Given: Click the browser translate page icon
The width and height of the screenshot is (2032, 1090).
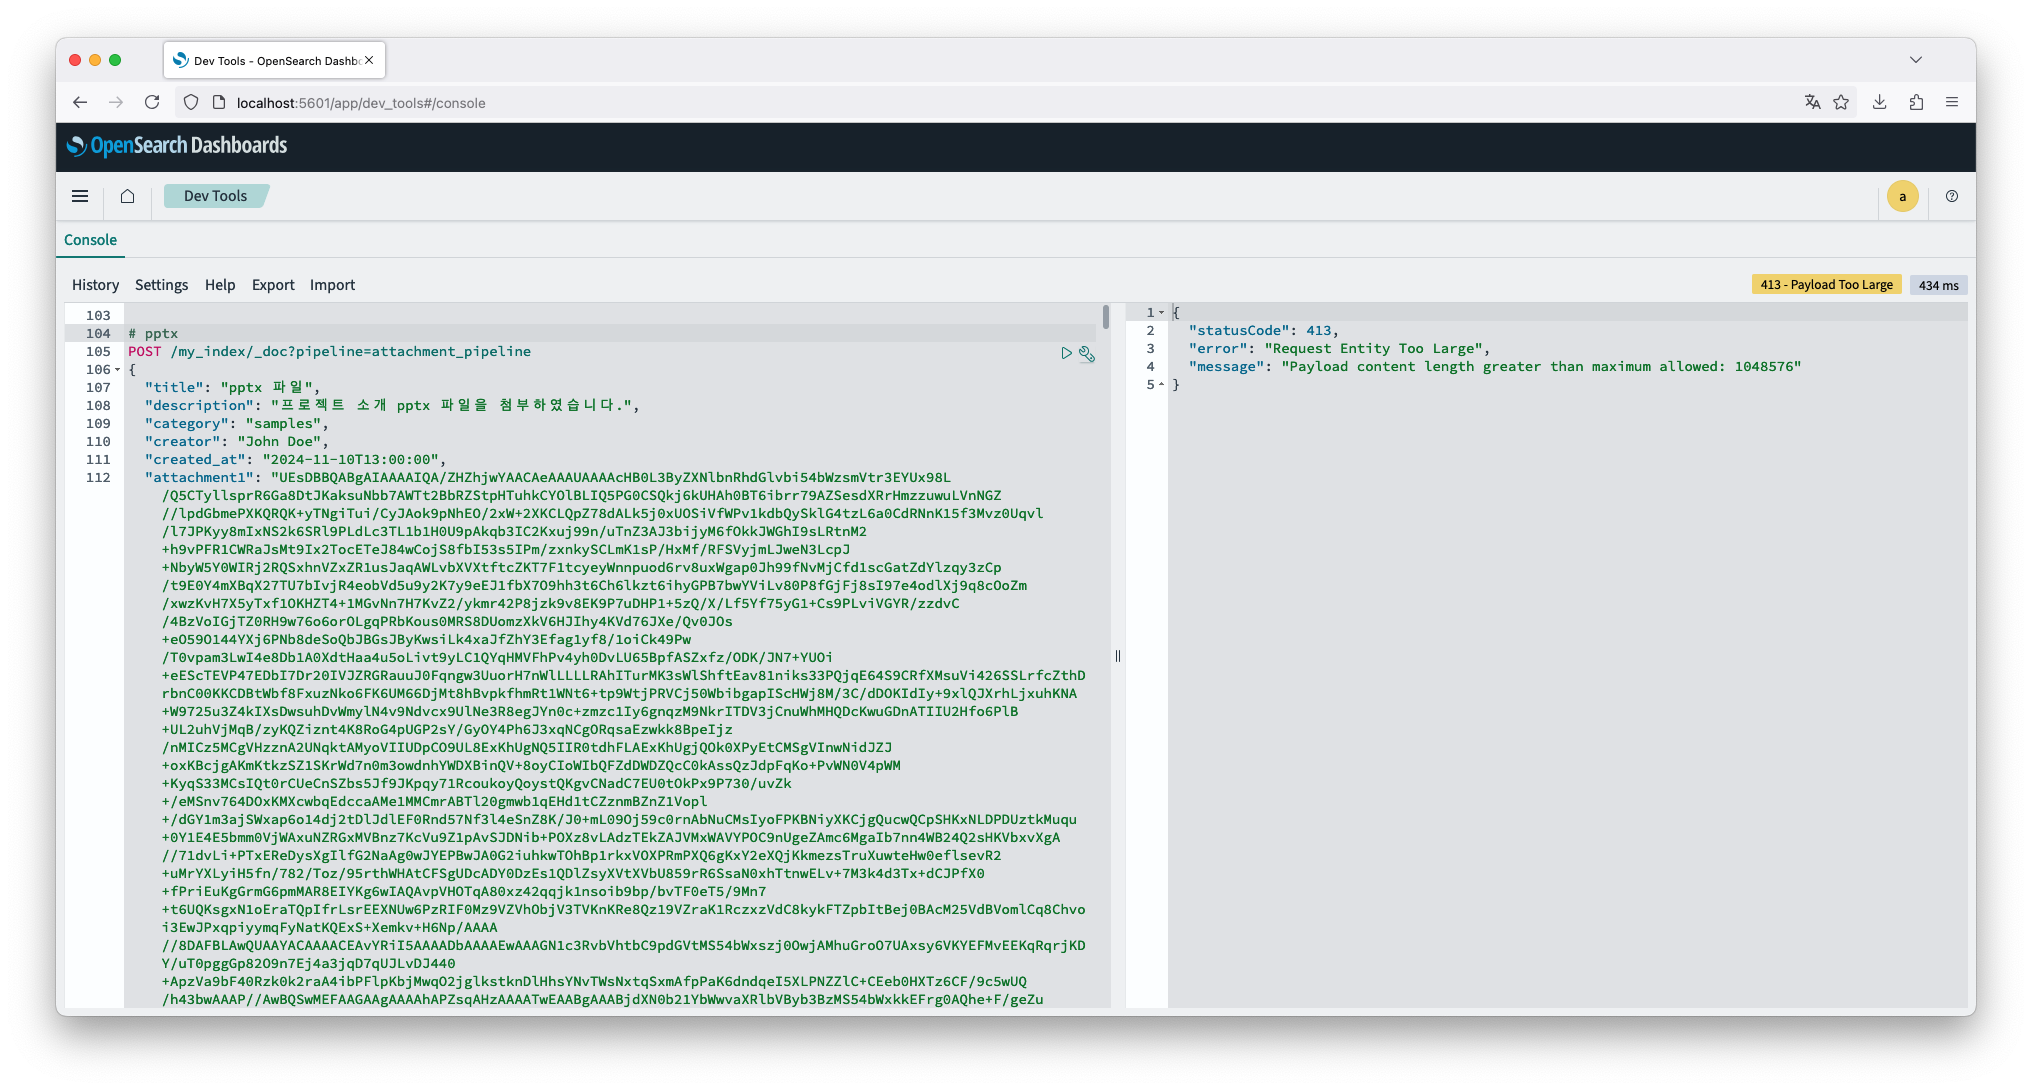Looking at the screenshot, I should 1812,102.
